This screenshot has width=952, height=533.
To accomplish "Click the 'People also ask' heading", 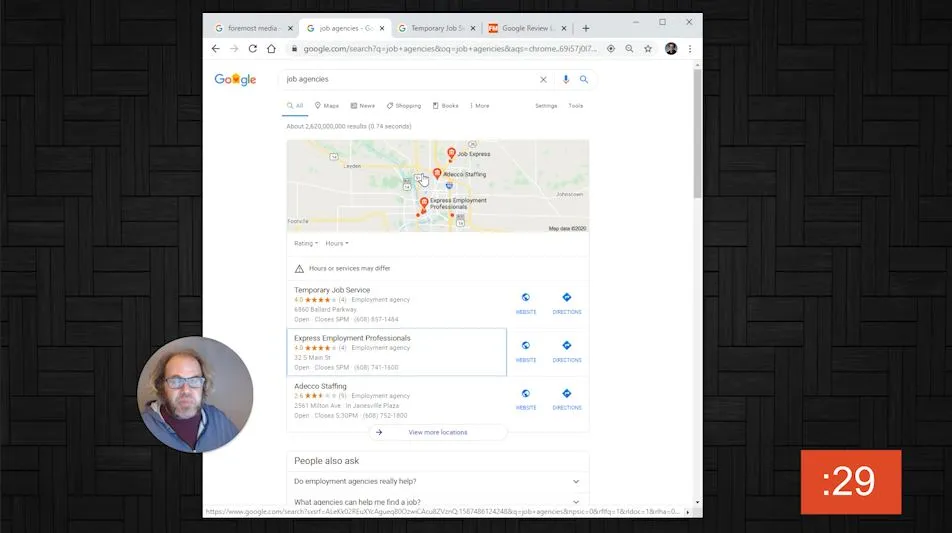I will click(x=327, y=461).
